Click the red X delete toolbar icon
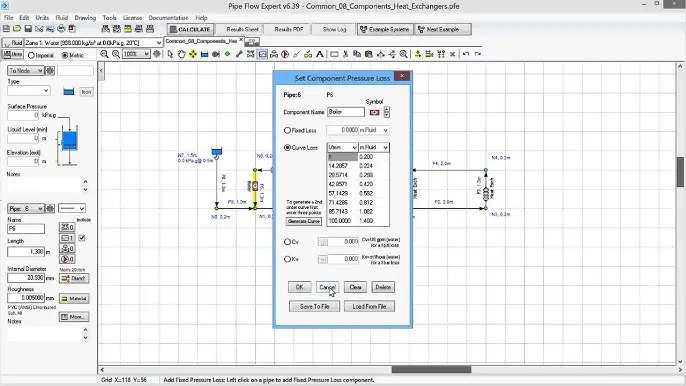Screen dimensions: 686x386 pyautogui.click(x=452, y=54)
